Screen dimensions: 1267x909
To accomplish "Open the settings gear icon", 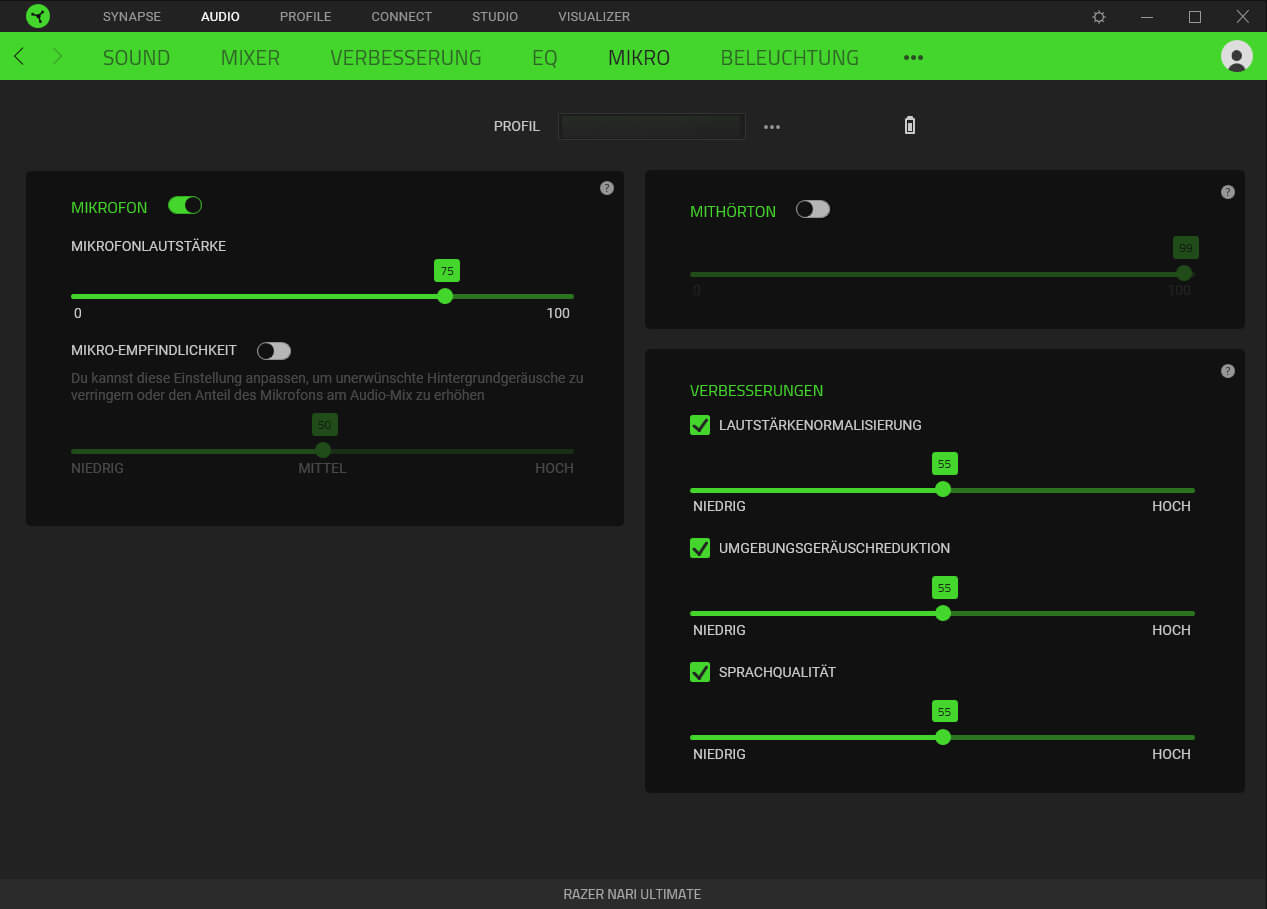I will 1099,17.
